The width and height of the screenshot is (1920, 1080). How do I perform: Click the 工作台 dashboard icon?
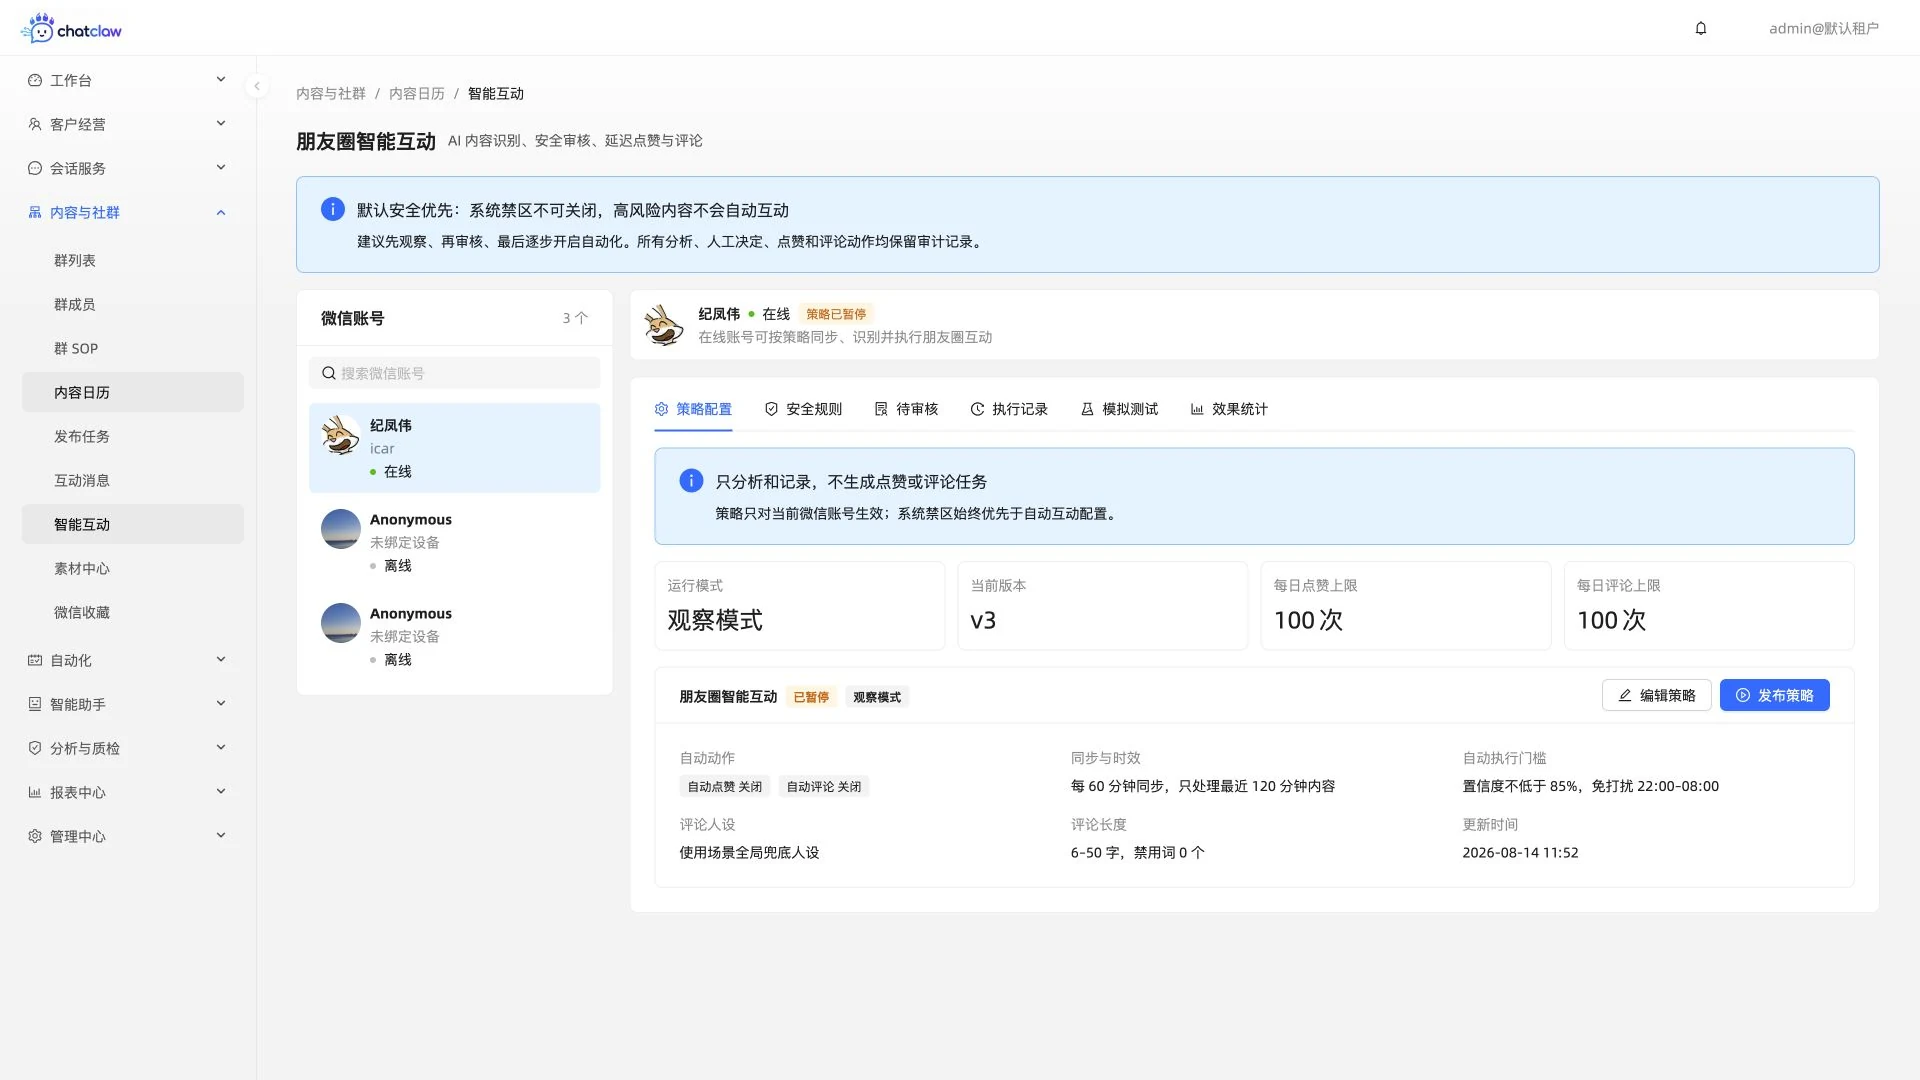pos(35,80)
